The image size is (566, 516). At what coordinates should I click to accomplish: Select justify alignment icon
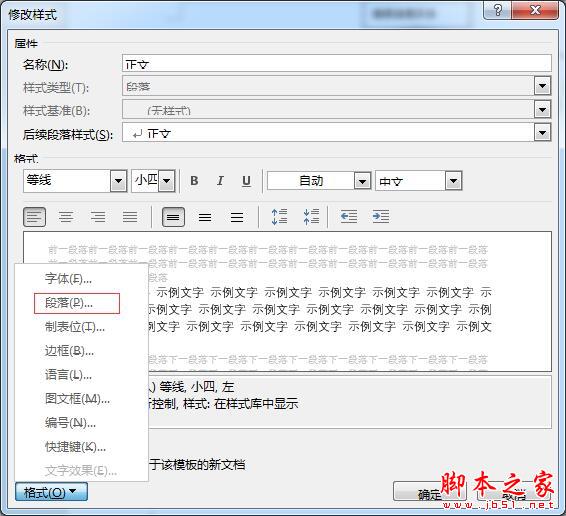coord(130,217)
